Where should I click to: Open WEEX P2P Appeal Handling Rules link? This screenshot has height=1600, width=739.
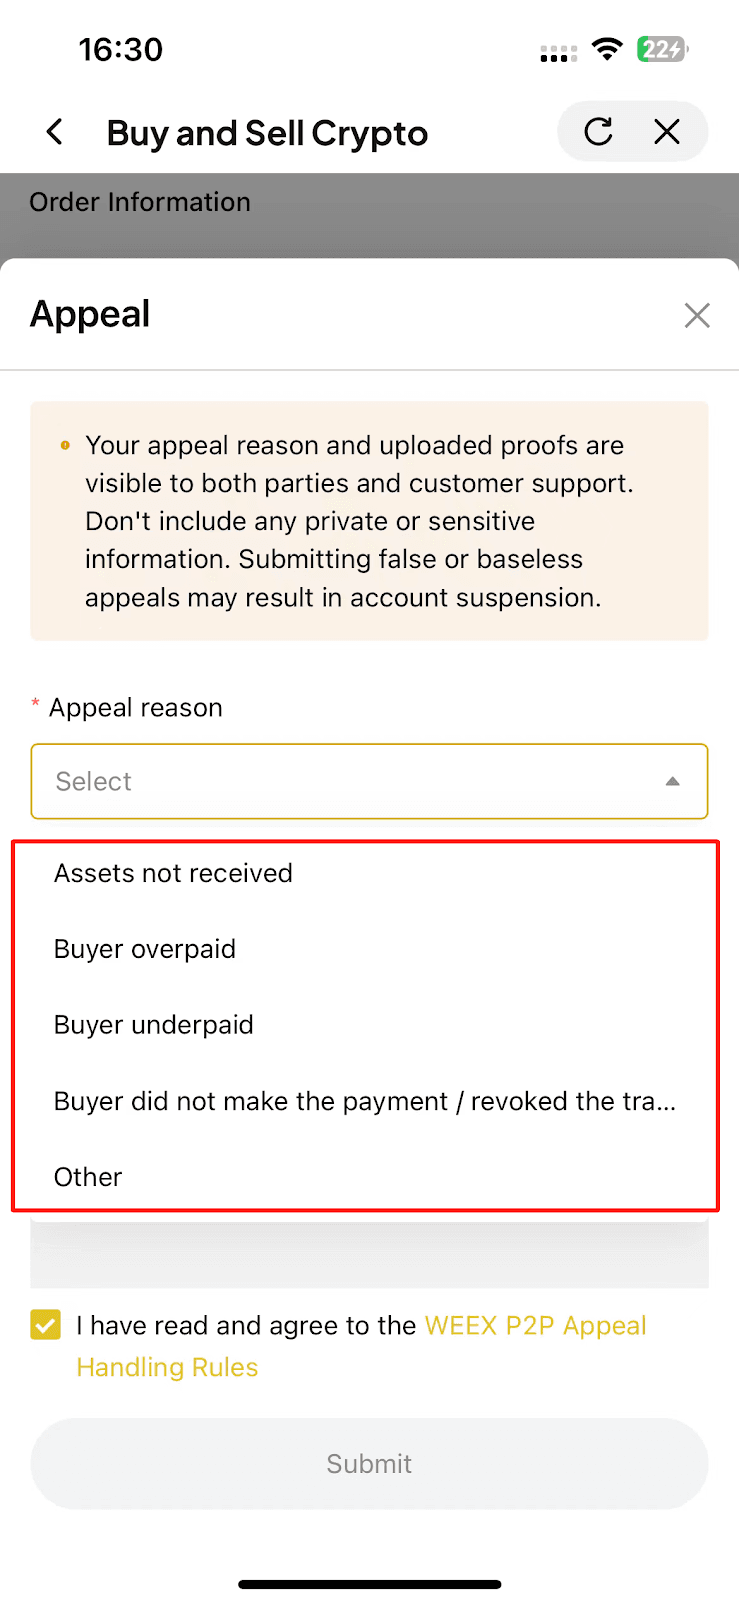pos(535,1326)
